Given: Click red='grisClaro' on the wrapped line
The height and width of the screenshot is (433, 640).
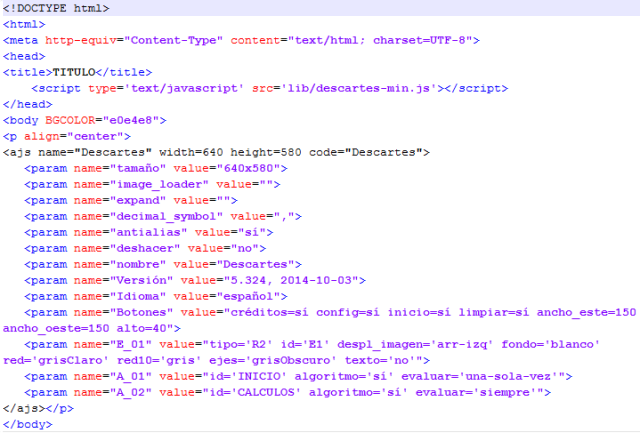Looking at the screenshot, I should 56,360.
